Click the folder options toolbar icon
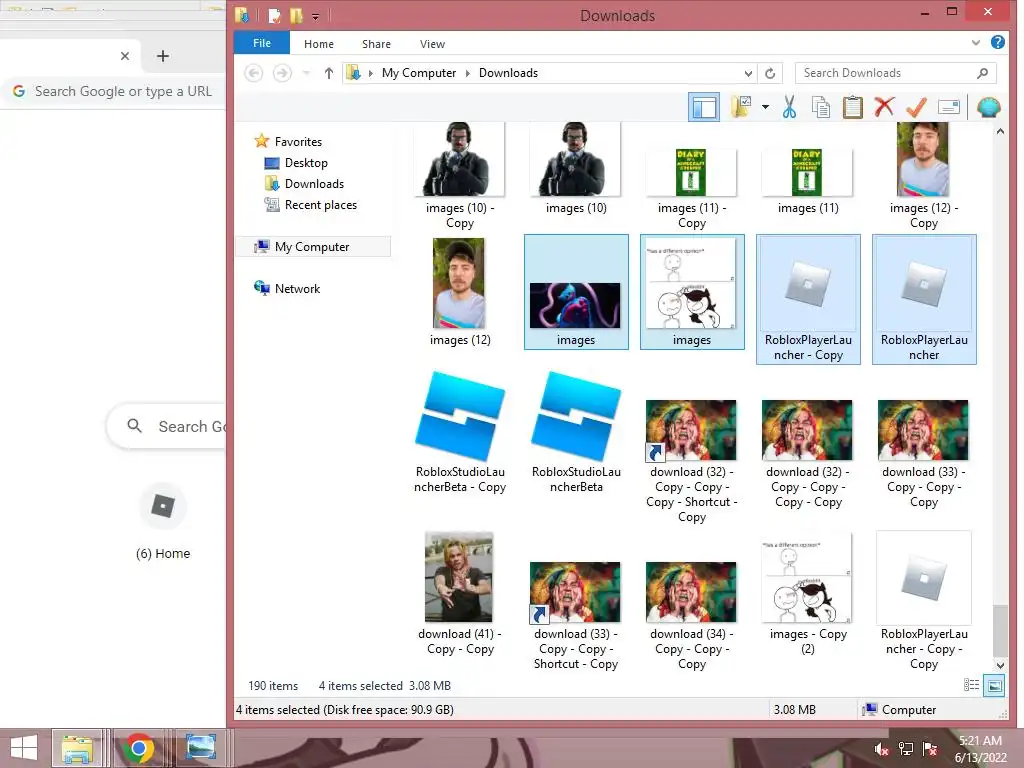 [x=741, y=107]
